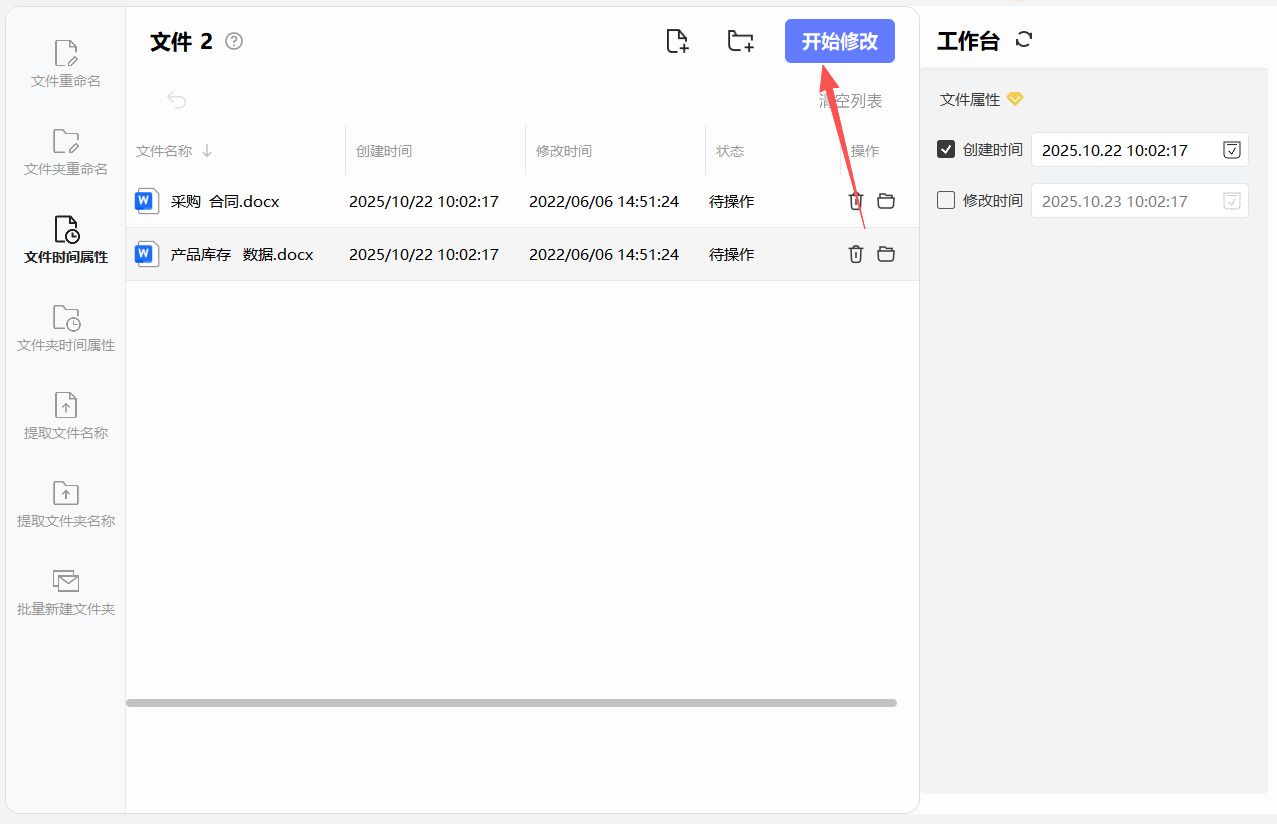This screenshot has width=1277, height=824.
Task: Open folder location of 采购 合同.docx
Action: coord(886,201)
